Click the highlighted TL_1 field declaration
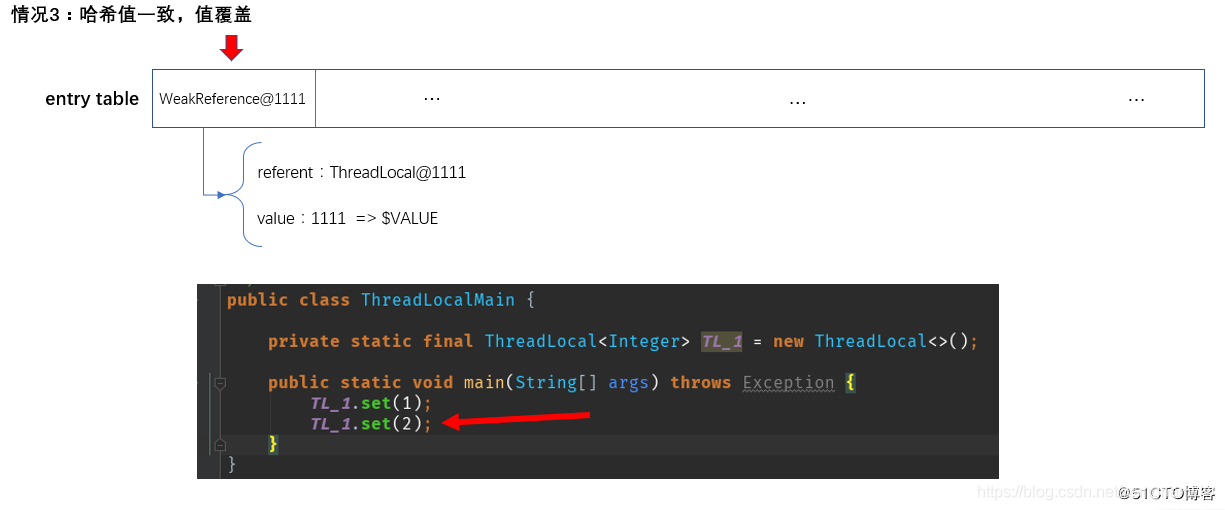Image resolution: width=1225 pixels, height=510 pixels. click(x=722, y=341)
